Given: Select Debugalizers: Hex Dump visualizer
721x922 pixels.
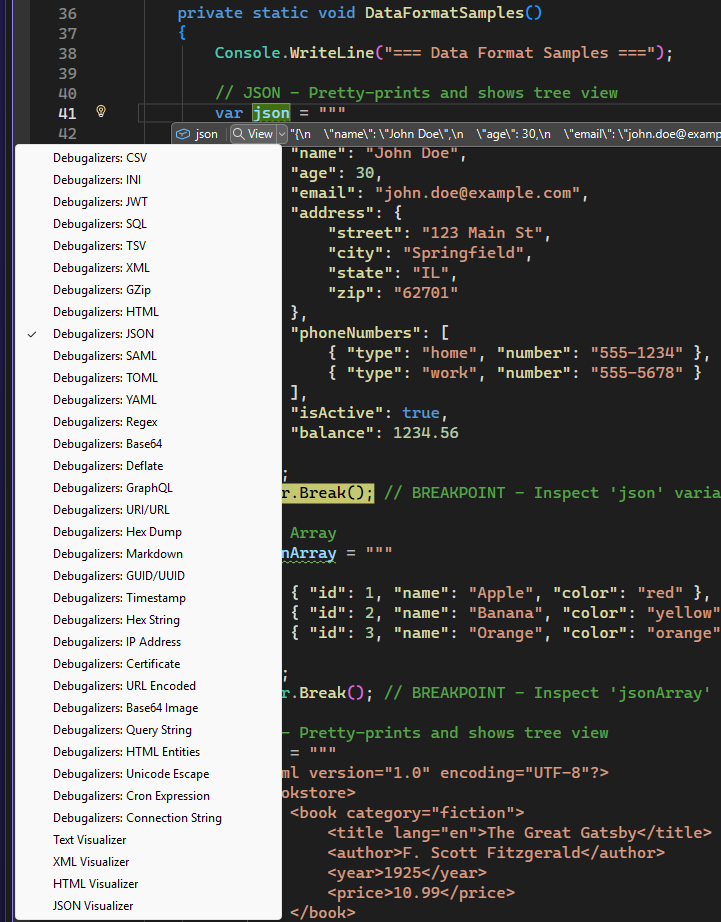Looking at the screenshot, I should tap(148, 532).
